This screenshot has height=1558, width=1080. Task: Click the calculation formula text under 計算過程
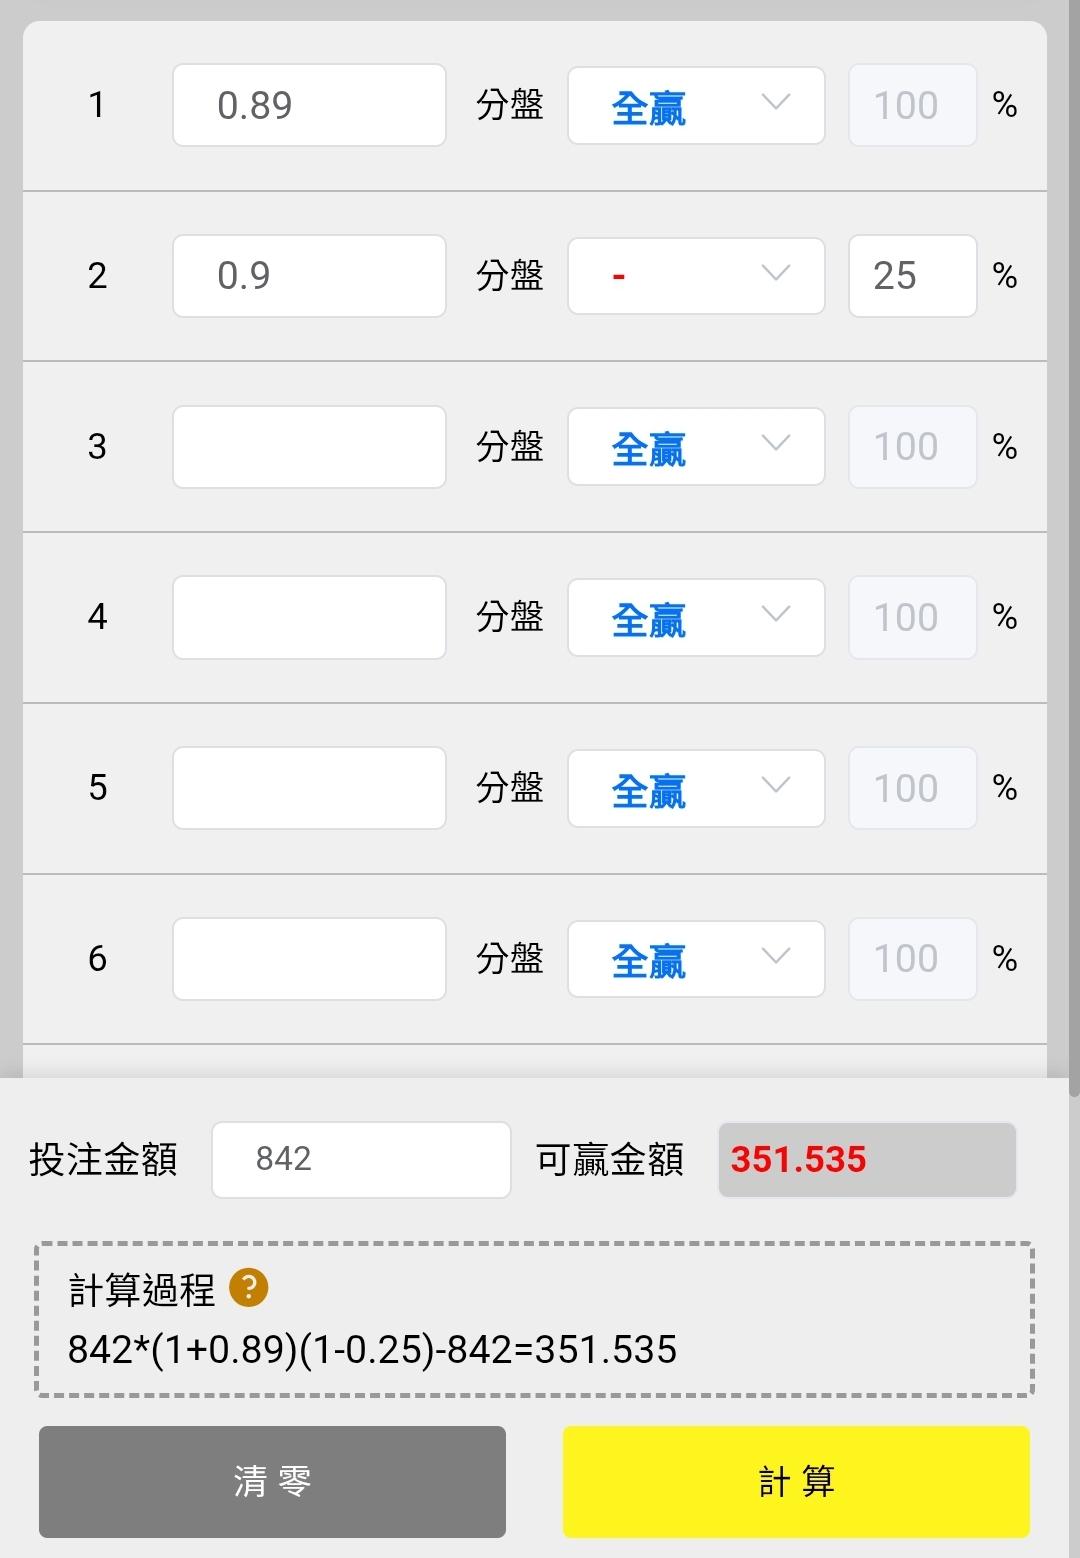[x=372, y=1350]
